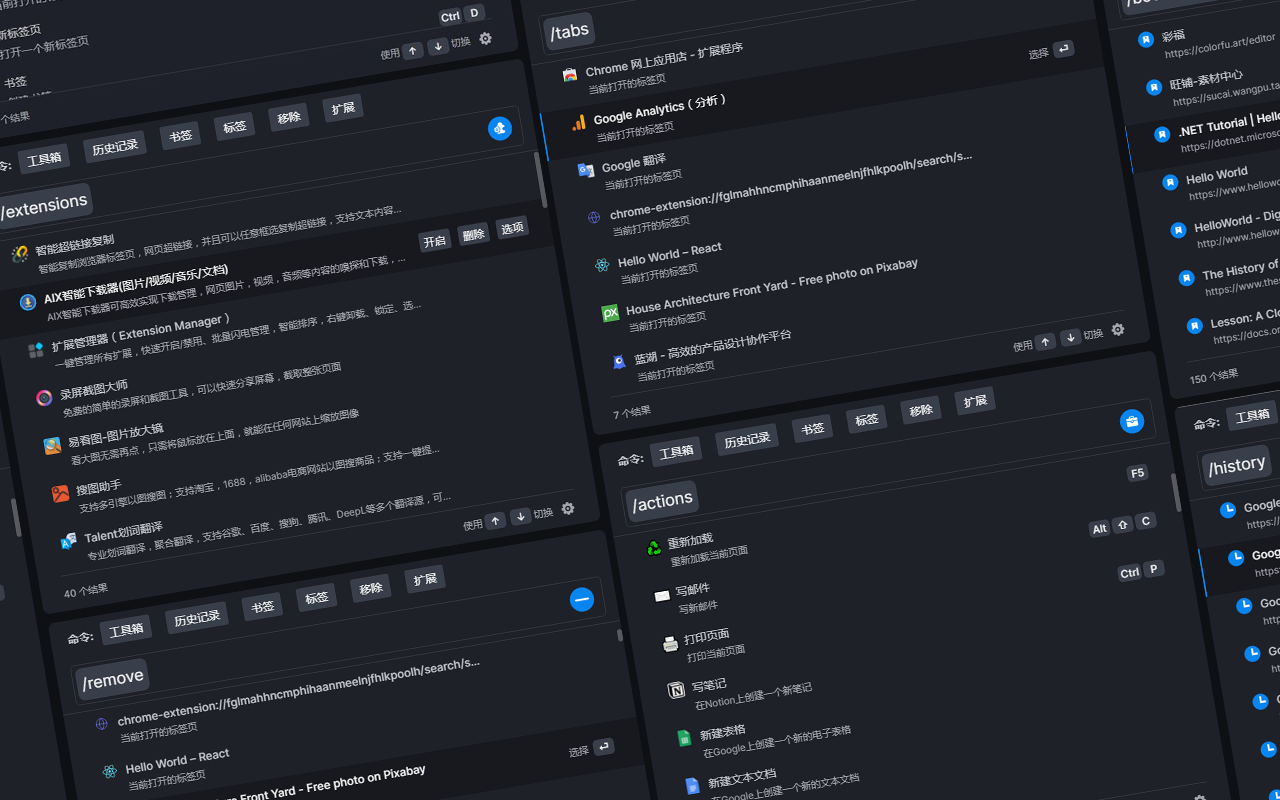
Task: Click the bookmark icon beside Lesson: A Clo
Action: pyautogui.click(x=1194, y=325)
